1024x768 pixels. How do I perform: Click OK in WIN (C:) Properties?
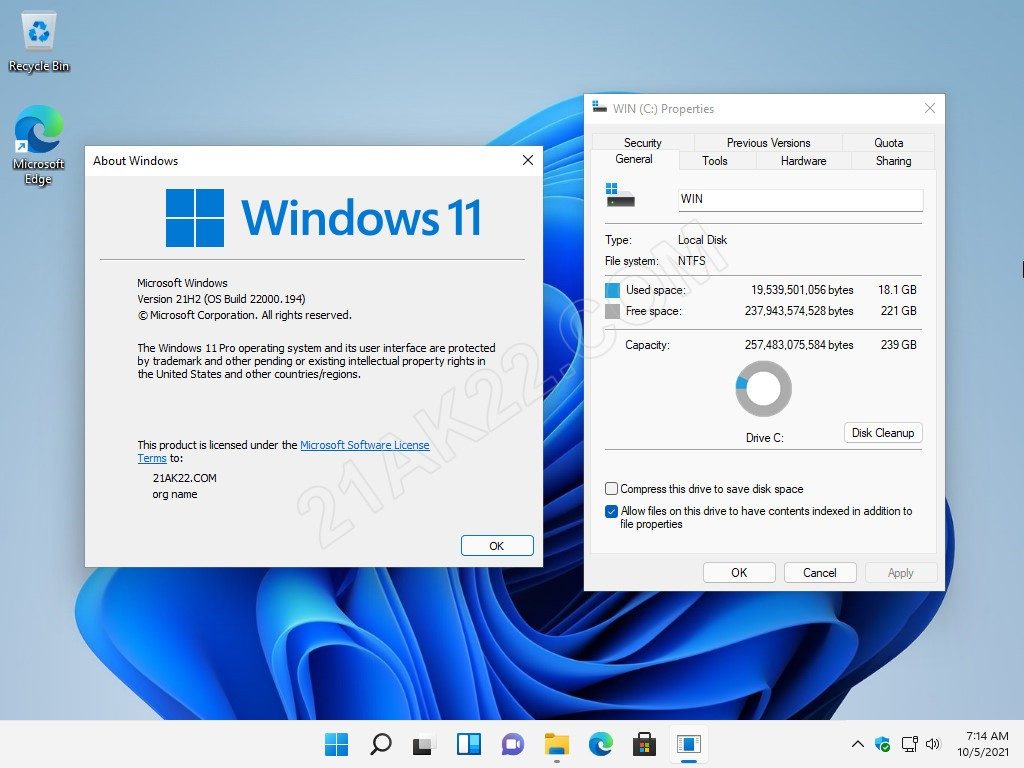tap(739, 573)
